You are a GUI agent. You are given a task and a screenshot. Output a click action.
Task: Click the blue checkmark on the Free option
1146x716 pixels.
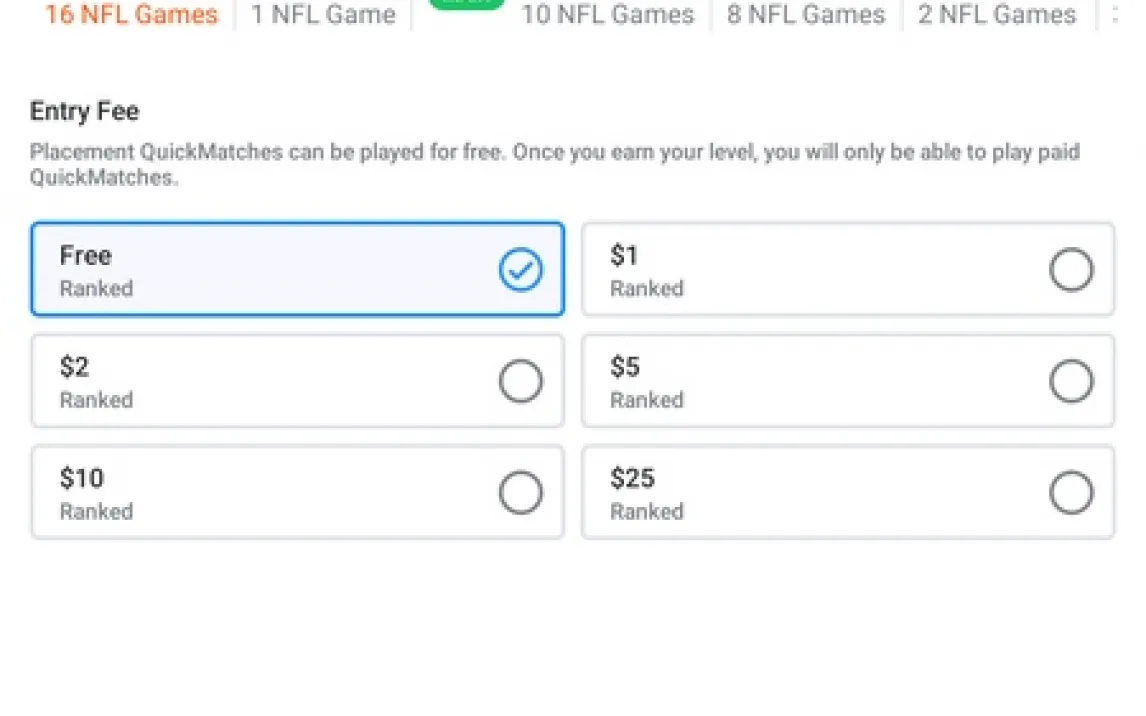point(521,270)
